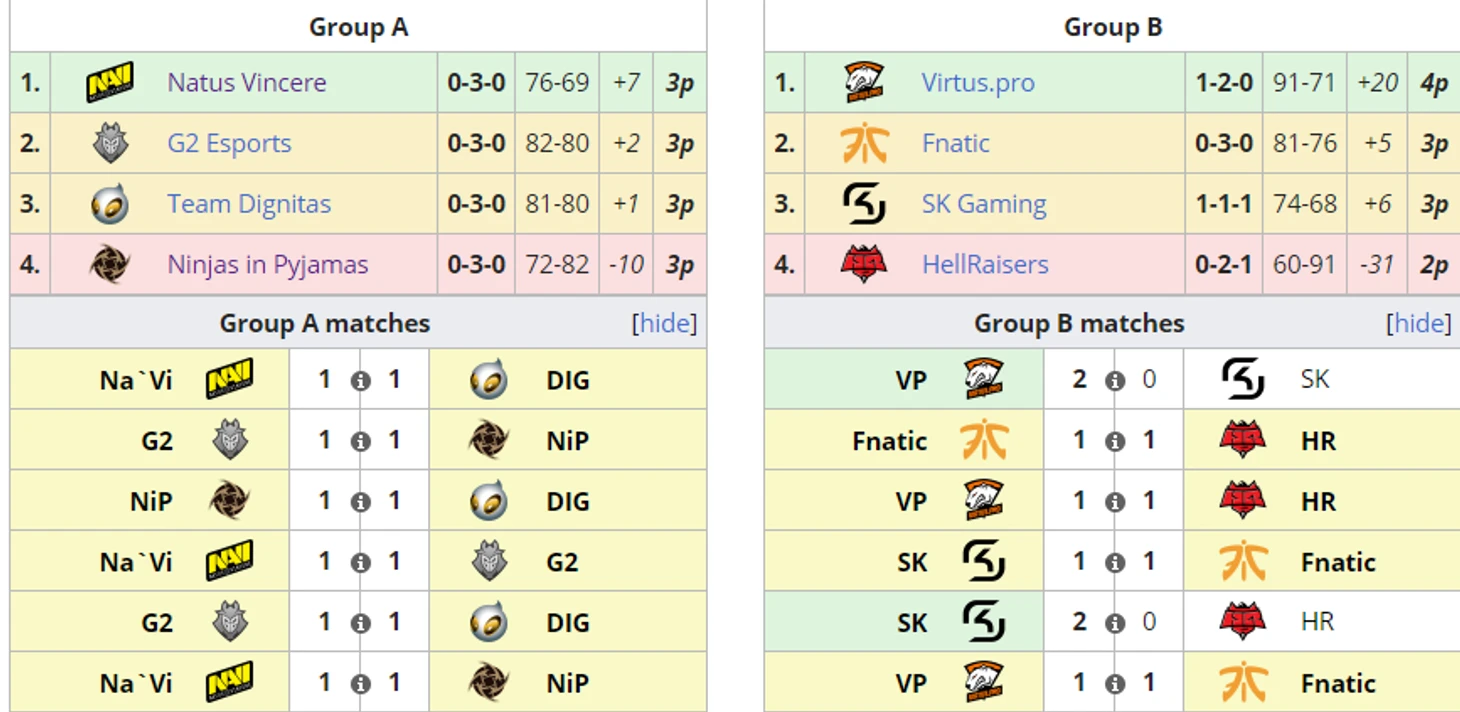Image resolution: width=1460 pixels, height=712 pixels.
Task: Open the Ninjas in Pyjamas link
Action: (x=268, y=265)
